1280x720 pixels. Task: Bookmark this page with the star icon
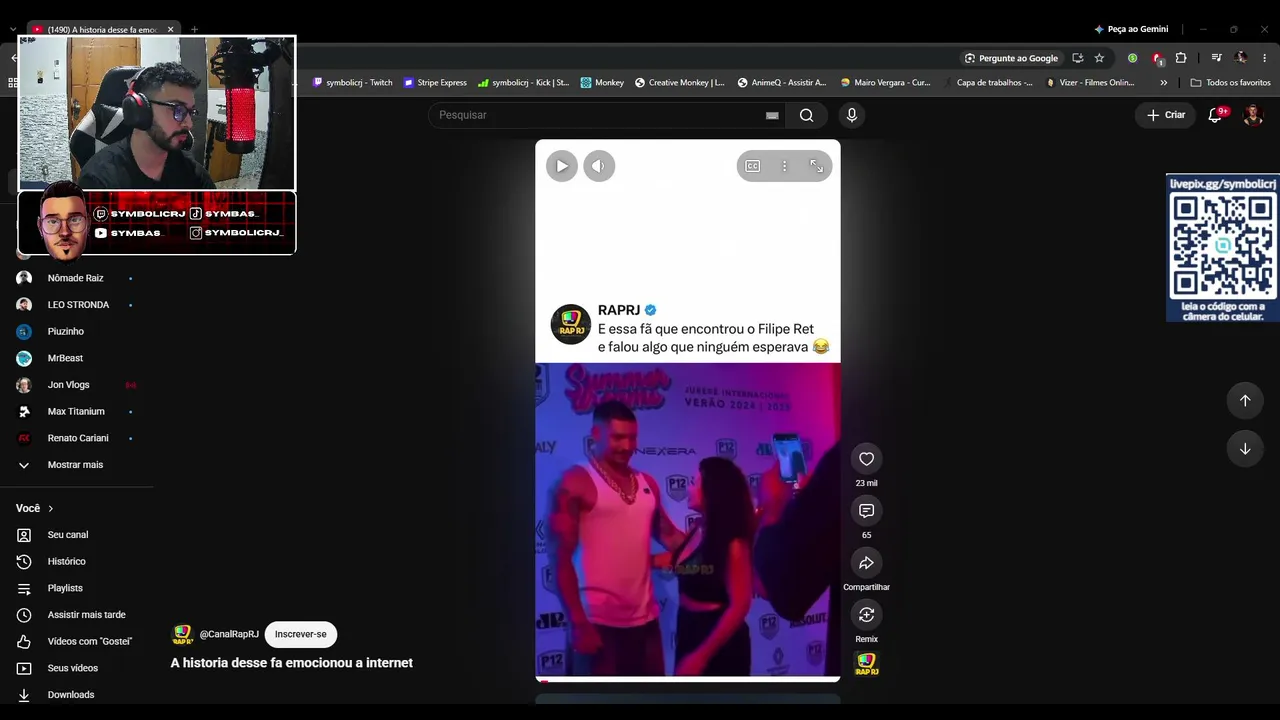[x=1099, y=58]
